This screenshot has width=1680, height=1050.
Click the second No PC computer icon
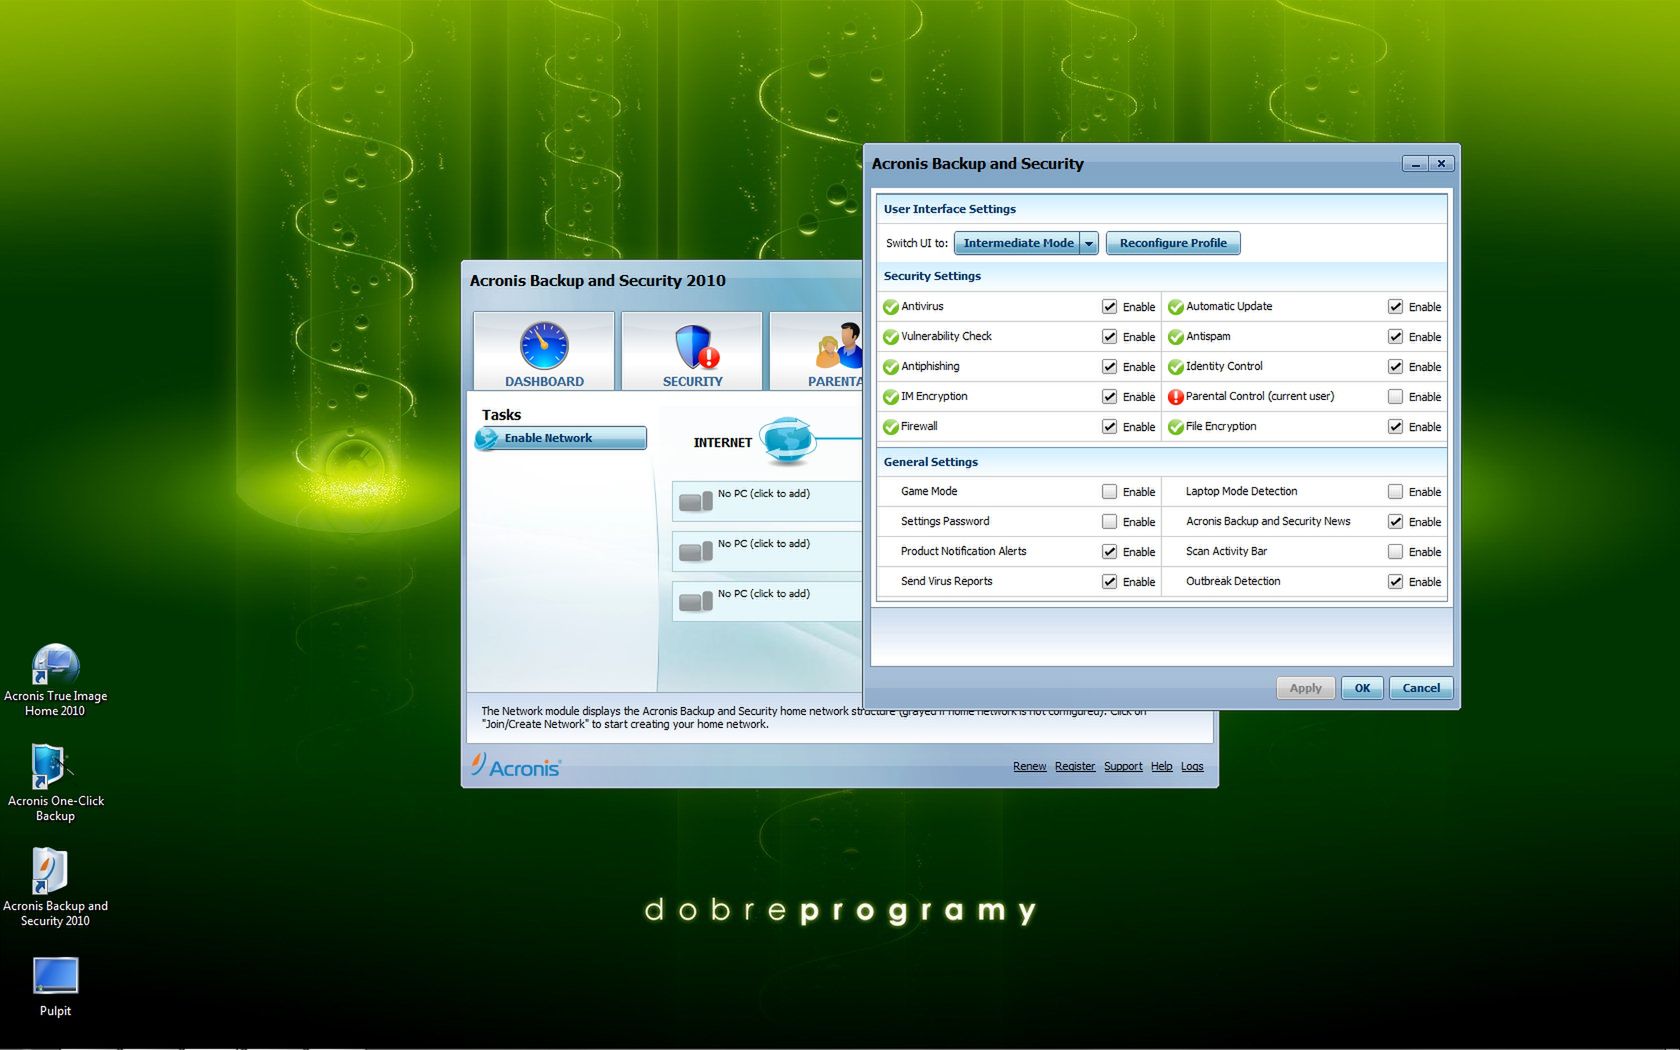click(x=696, y=551)
